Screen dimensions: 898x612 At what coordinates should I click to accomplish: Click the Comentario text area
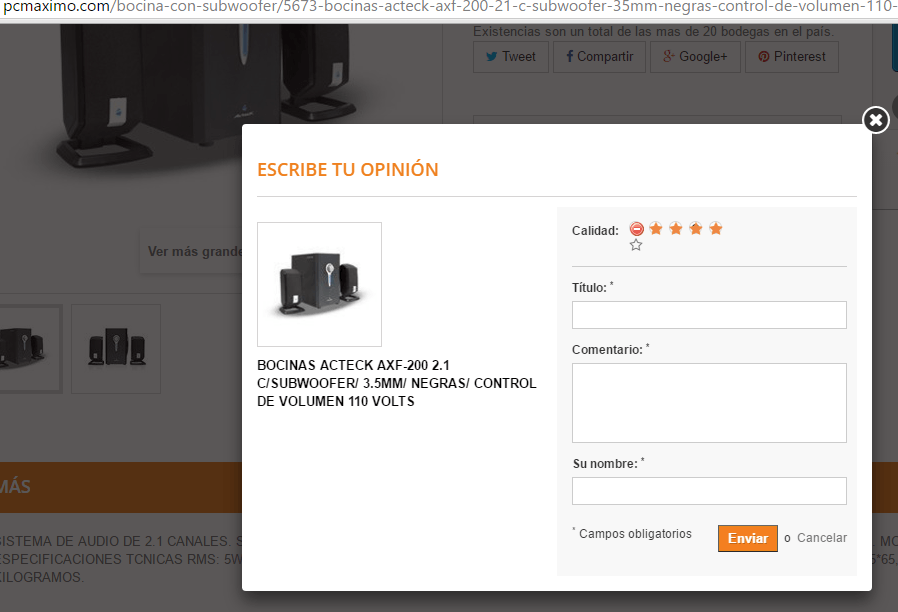tap(709, 403)
